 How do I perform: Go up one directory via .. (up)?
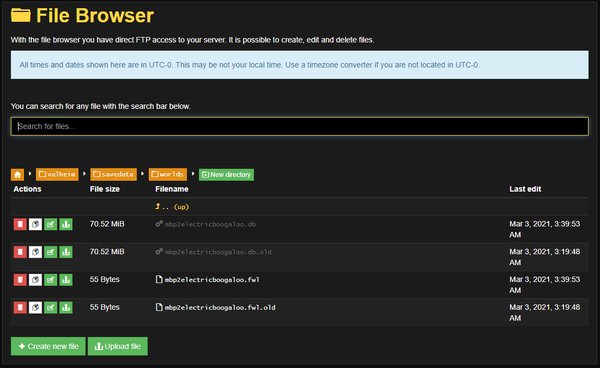point(172,207)
